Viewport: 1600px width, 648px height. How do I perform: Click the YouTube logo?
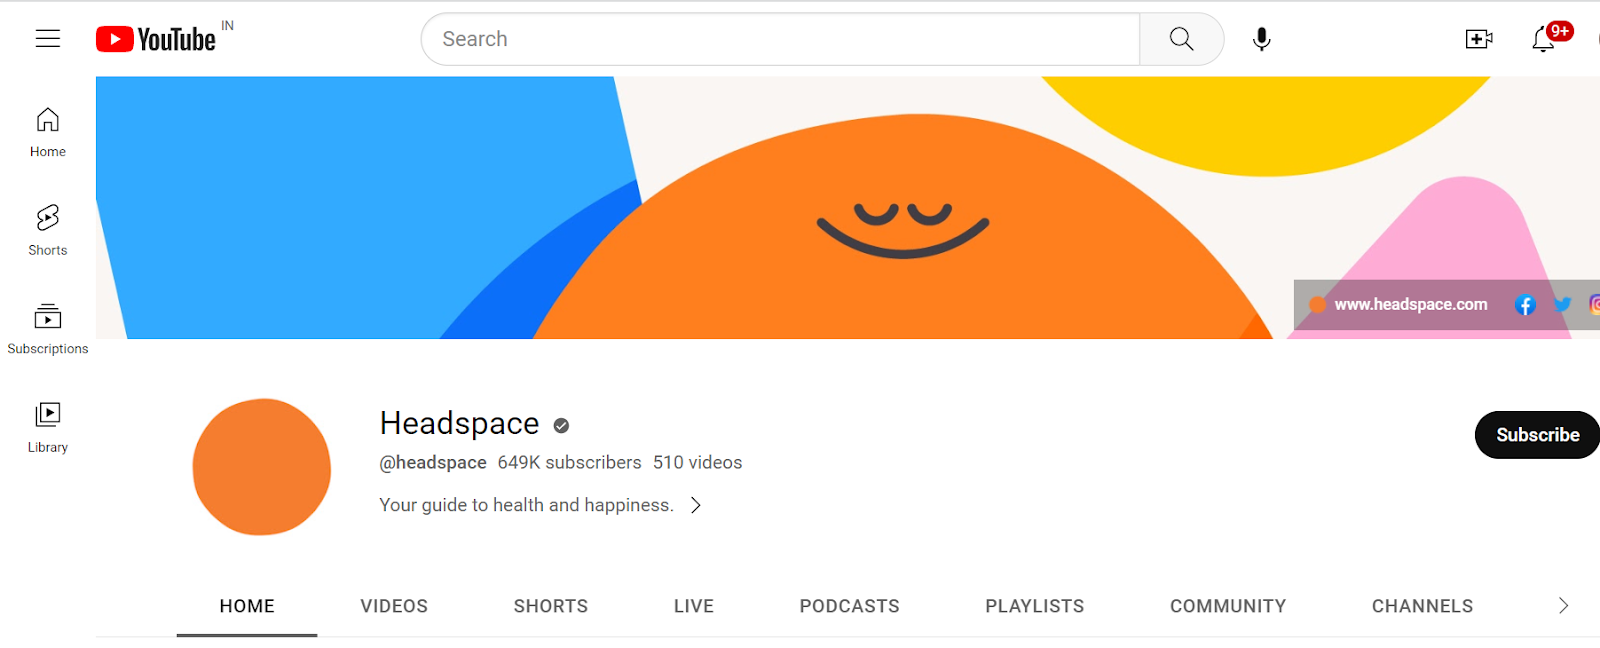pos(156,39)
